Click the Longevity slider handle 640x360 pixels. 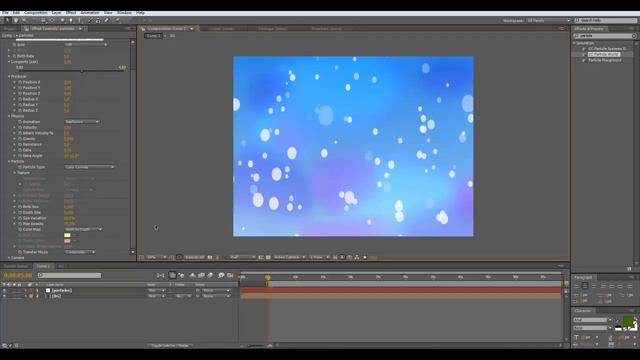[x=82, y=71]
